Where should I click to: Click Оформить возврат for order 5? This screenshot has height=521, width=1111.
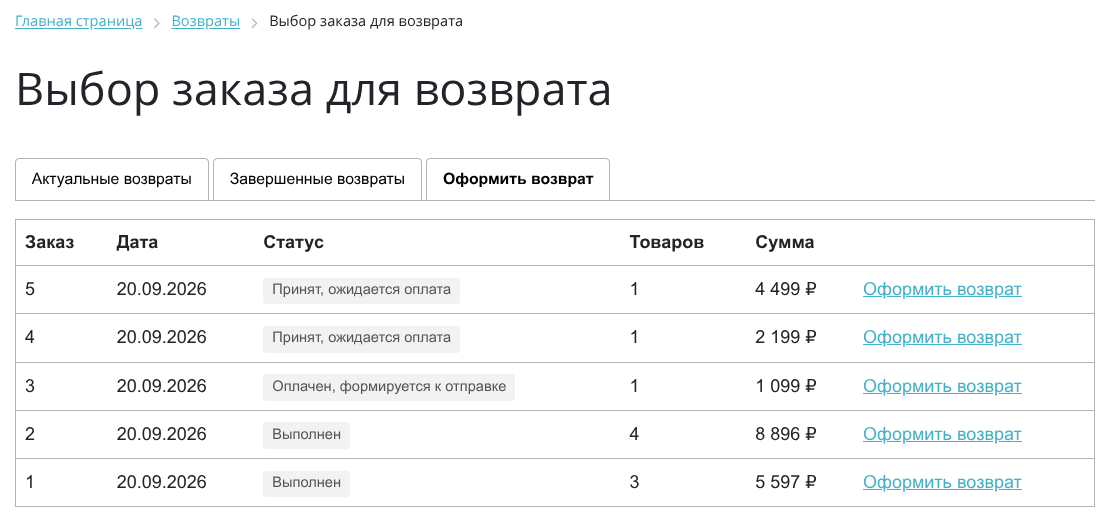[x=942, y=289]
